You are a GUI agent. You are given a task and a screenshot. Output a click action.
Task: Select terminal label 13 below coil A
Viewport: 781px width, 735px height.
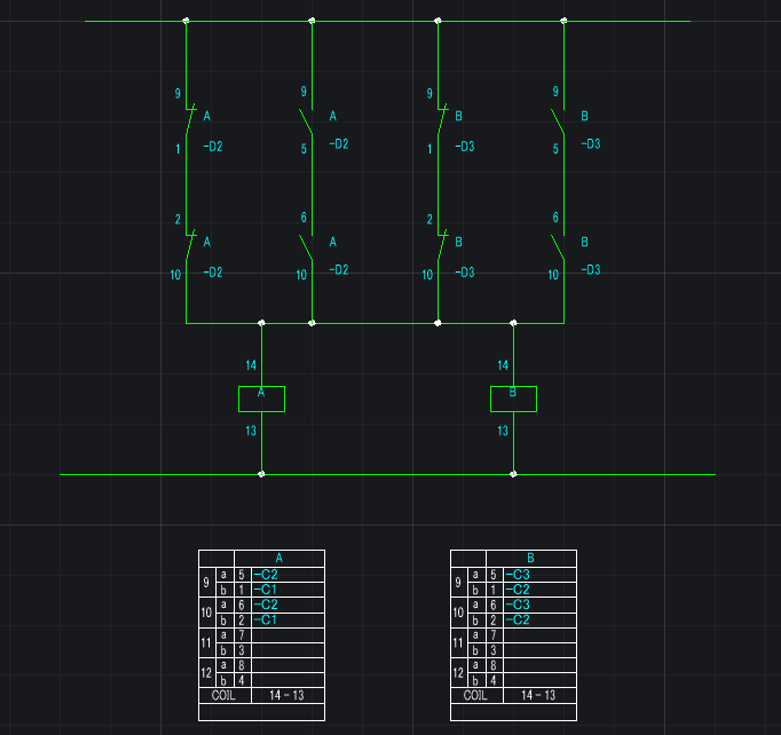(251, 431)
